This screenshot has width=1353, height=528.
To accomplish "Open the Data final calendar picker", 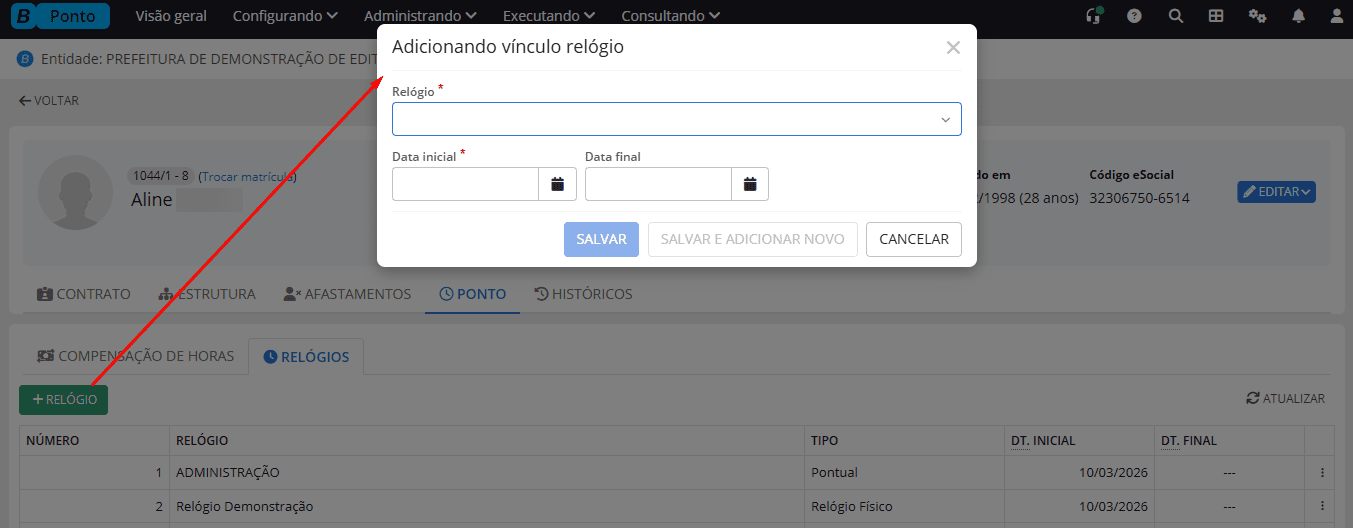I will 750,184.
